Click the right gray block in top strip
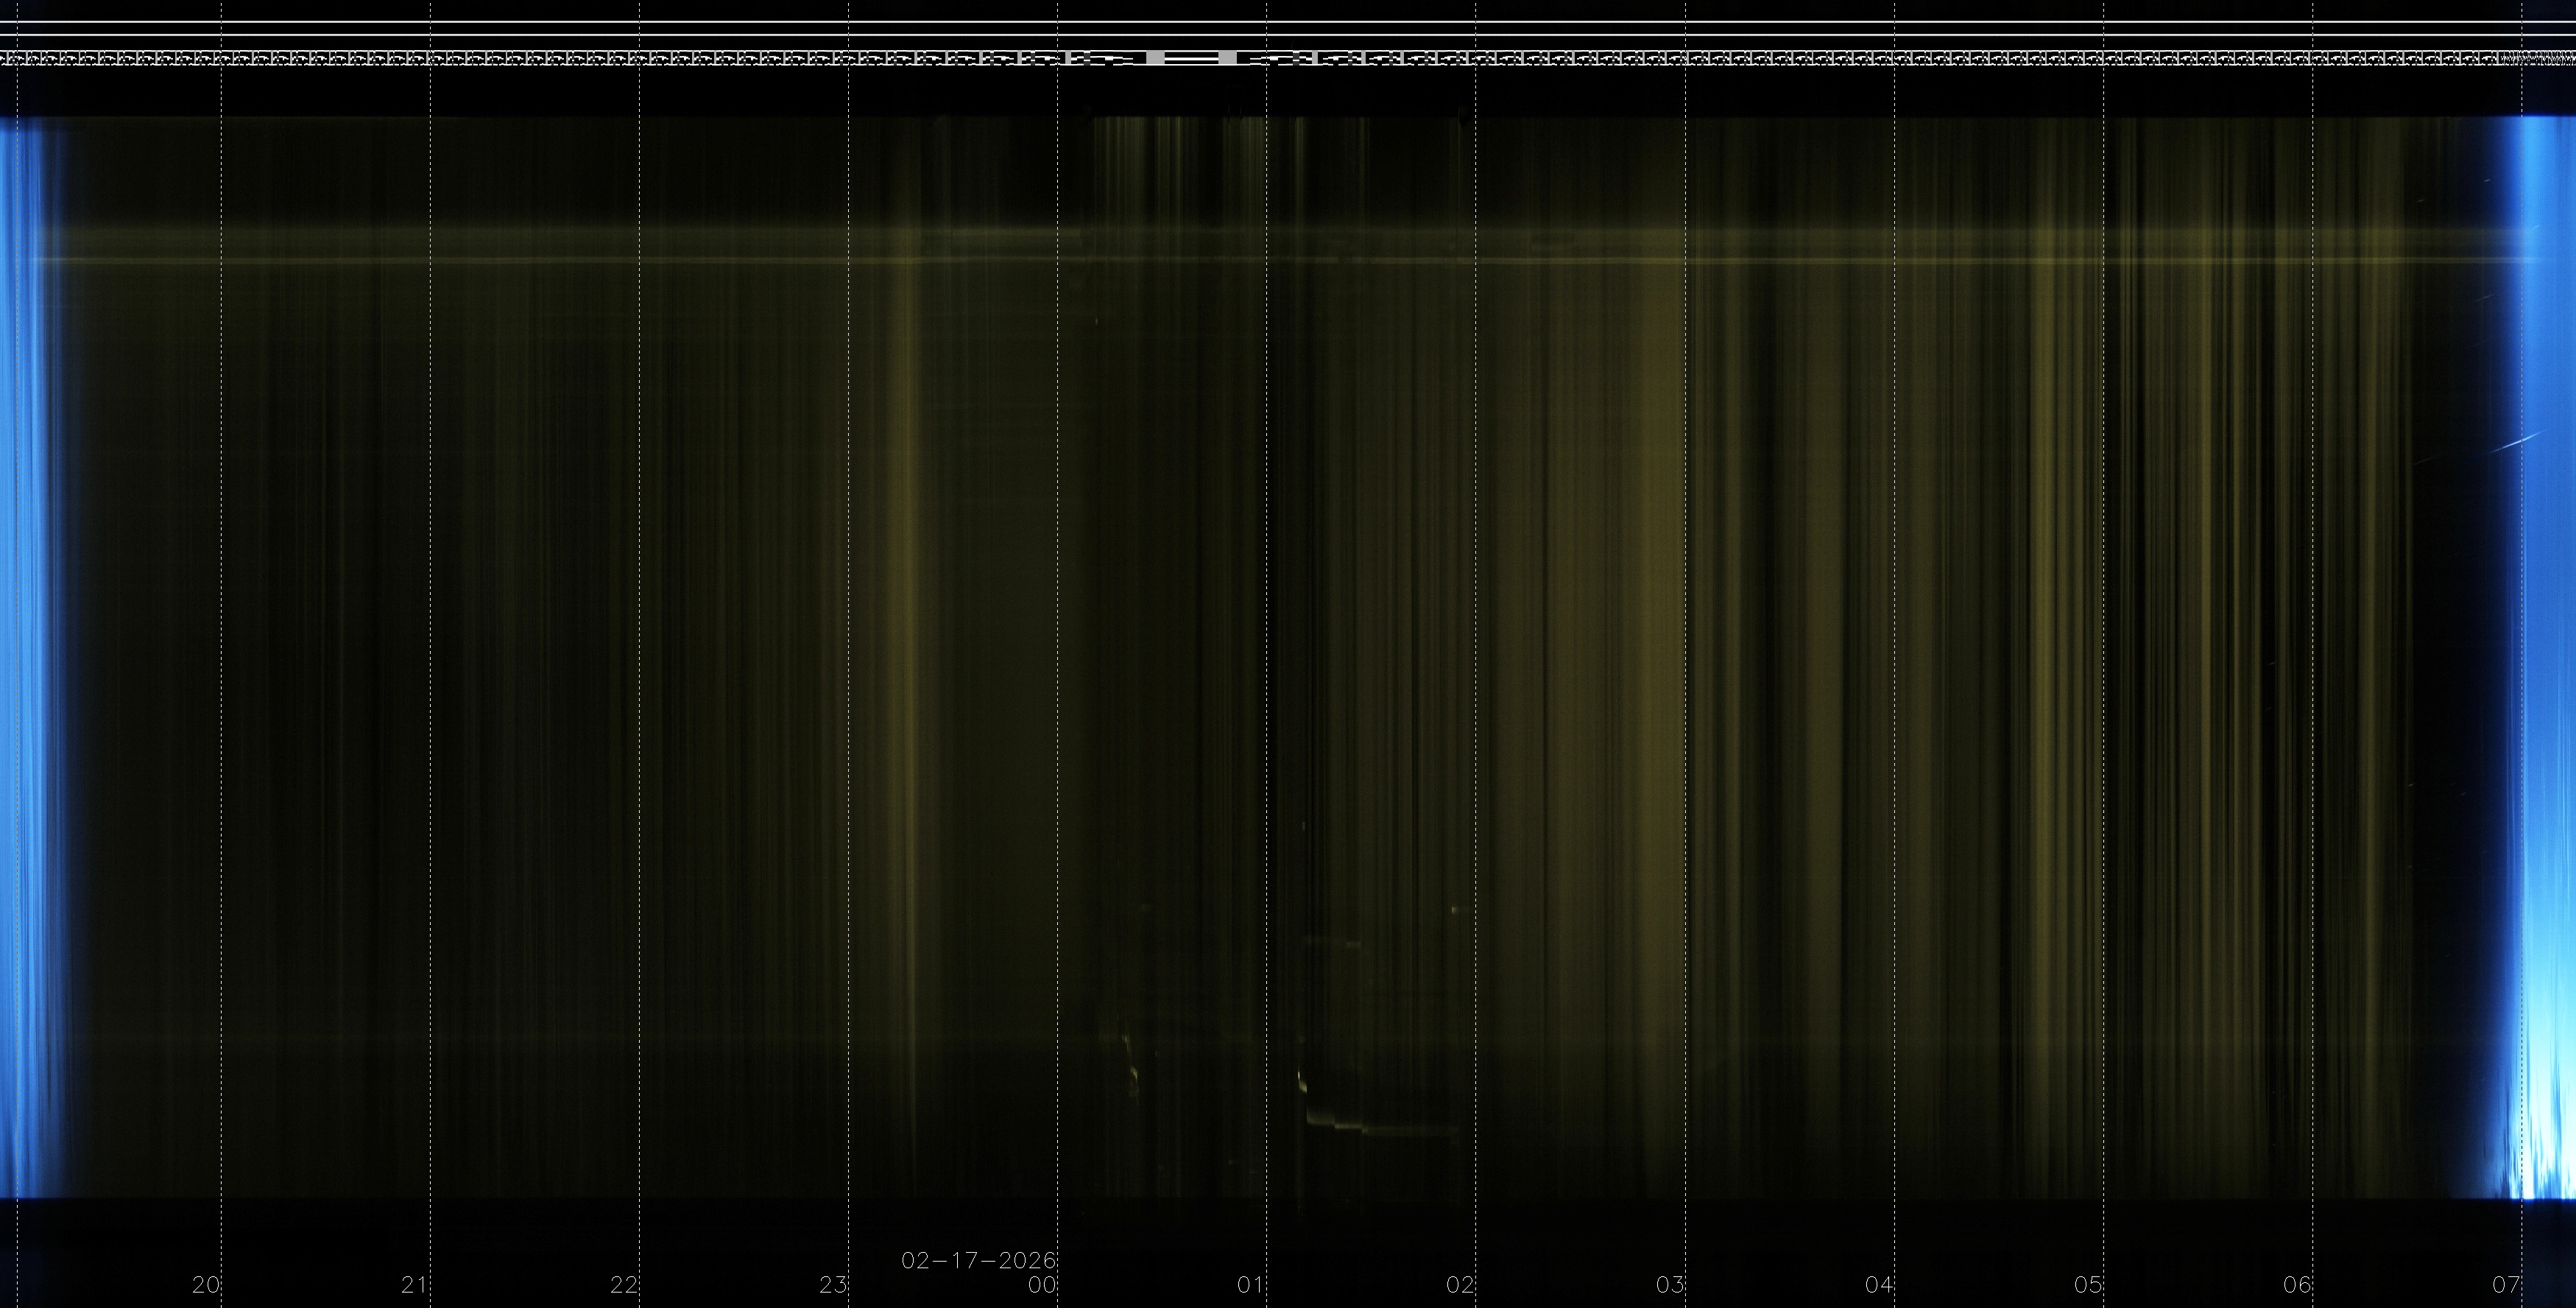This screenshot has height=1308, width=2576. [x=1228, y=58]
